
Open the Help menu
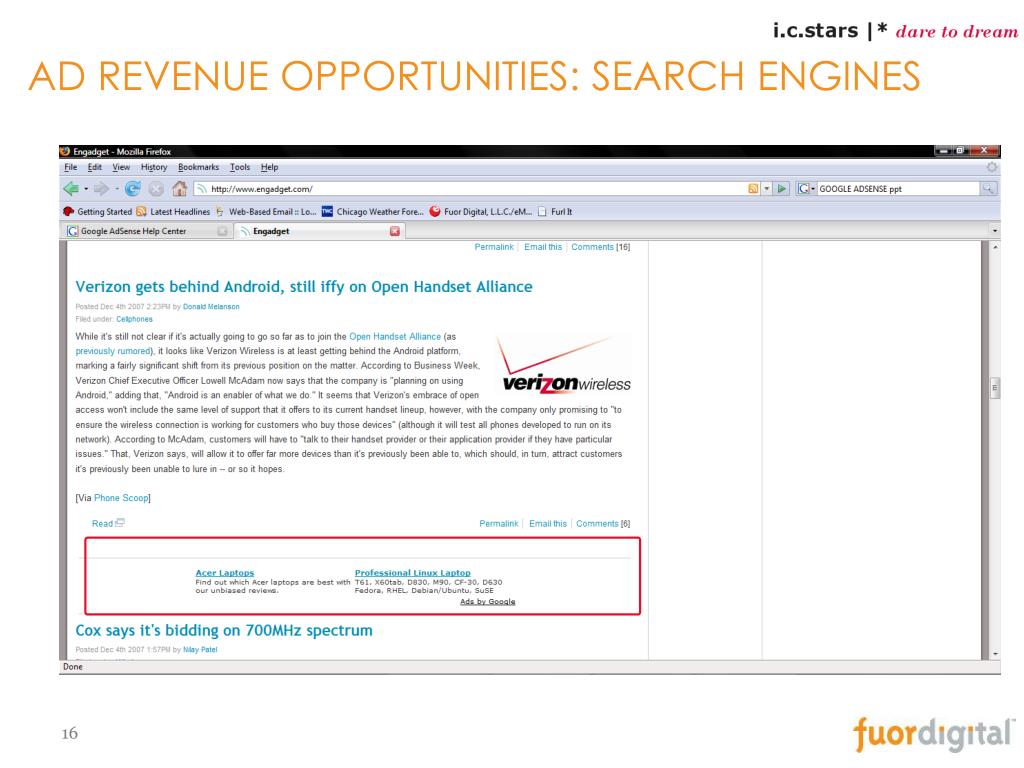[269, 167]
